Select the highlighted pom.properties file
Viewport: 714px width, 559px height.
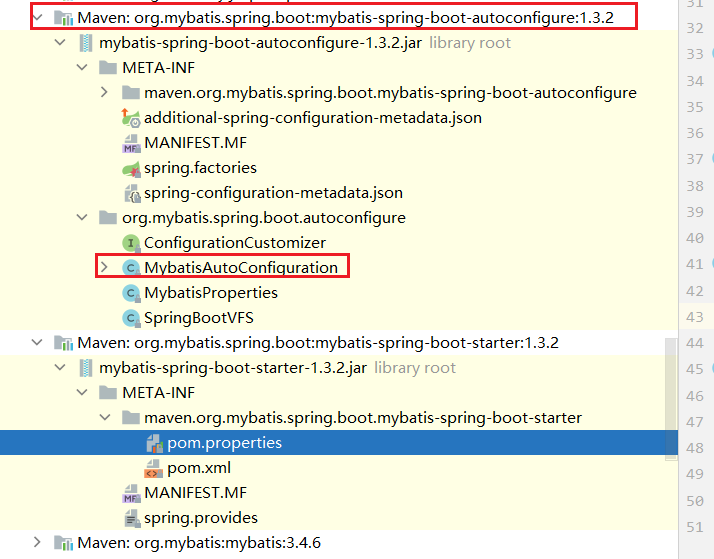339,442
